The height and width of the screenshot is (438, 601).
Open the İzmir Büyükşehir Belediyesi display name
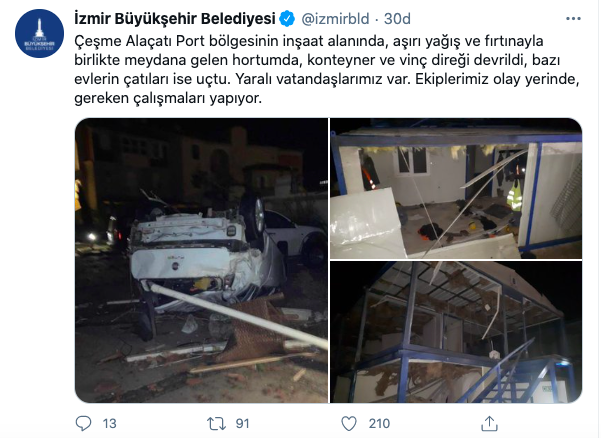click(x=175, y=19)
